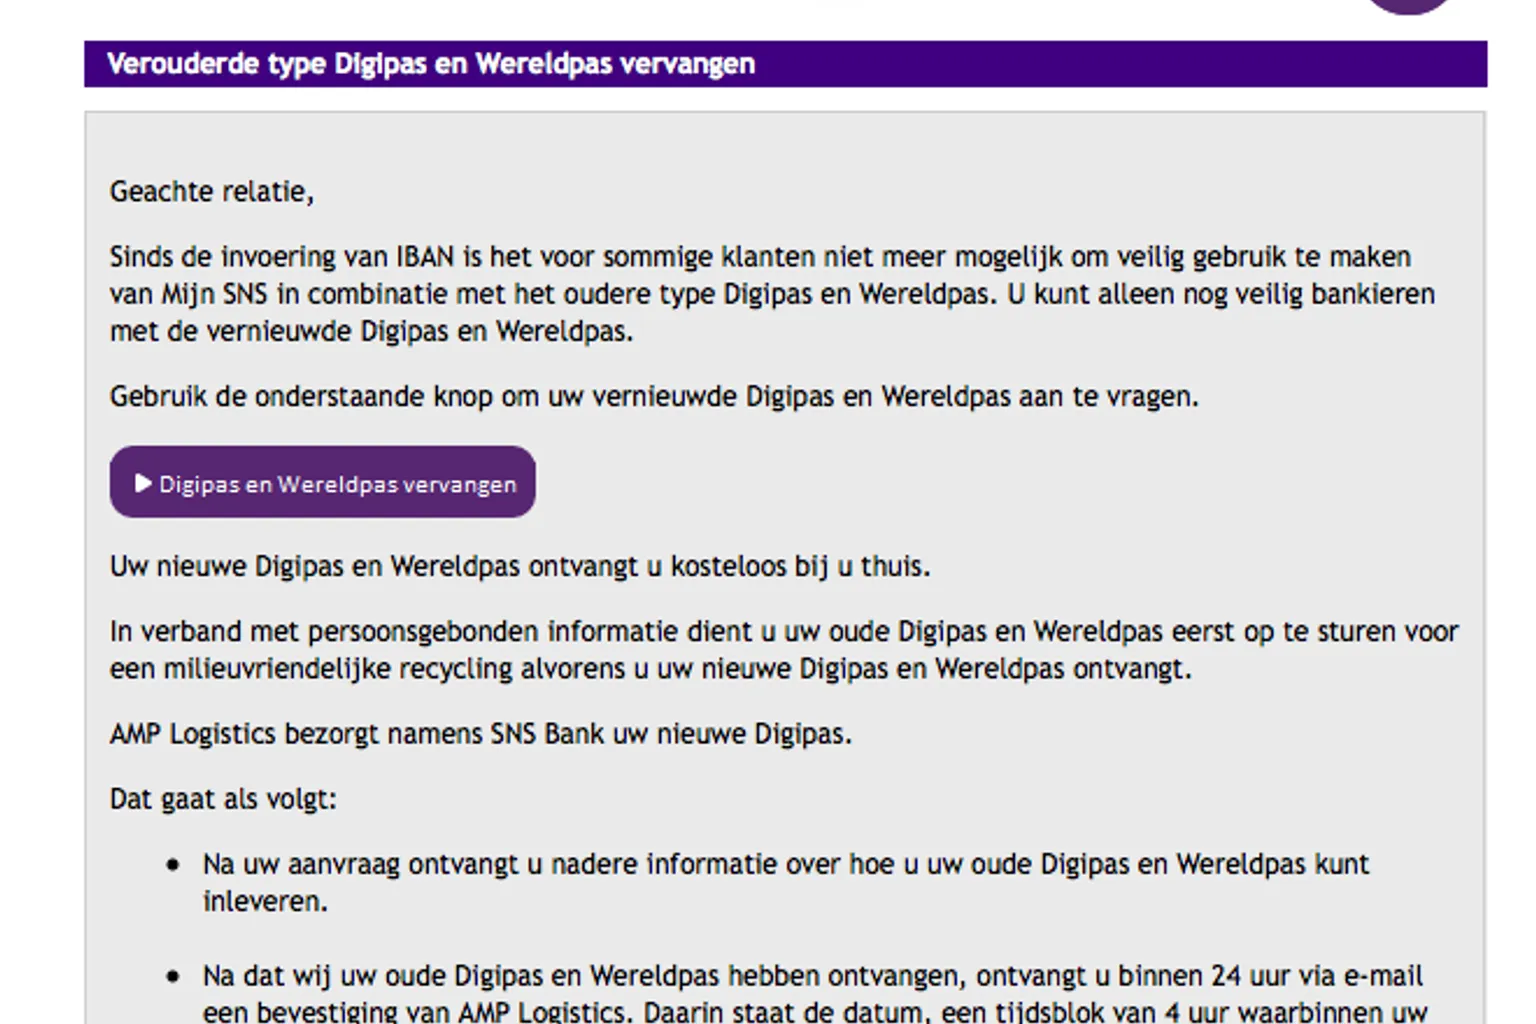Click the word "inleveren." ending the first bullet
This screenshot has width=1536, height=1024.
[265, 902]
